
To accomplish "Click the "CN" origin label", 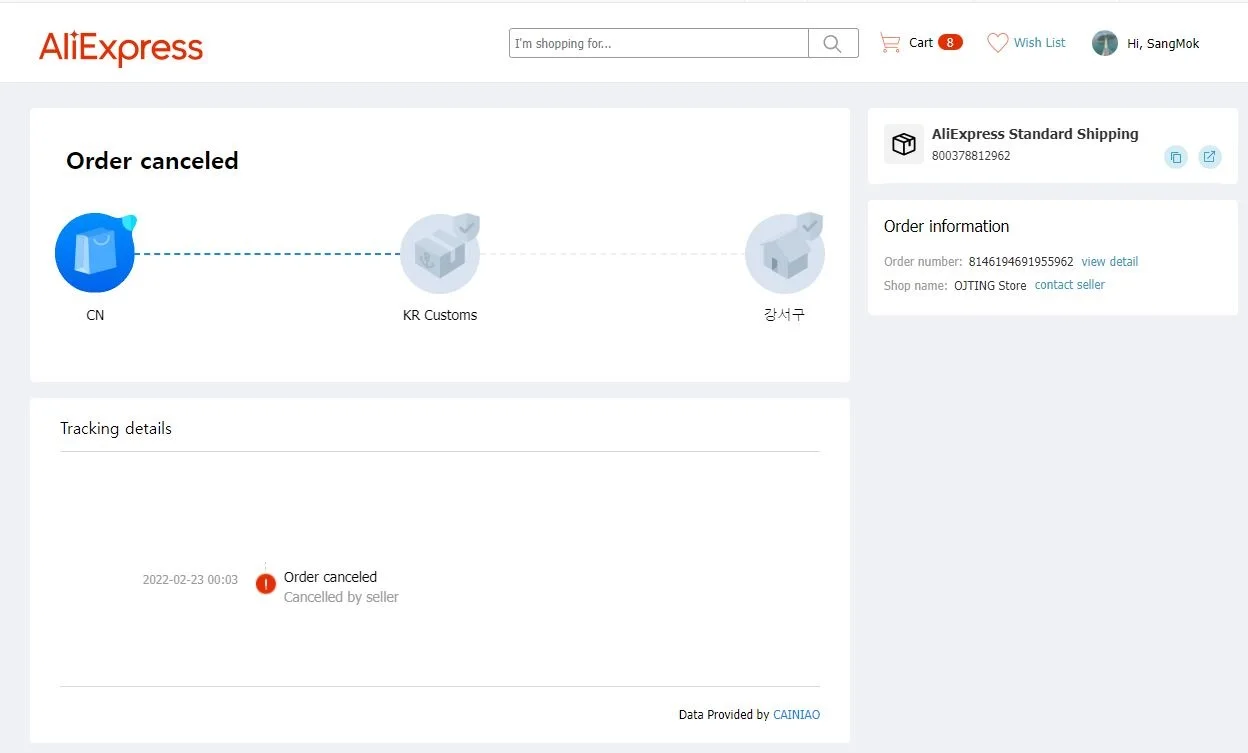I will 95,315.
